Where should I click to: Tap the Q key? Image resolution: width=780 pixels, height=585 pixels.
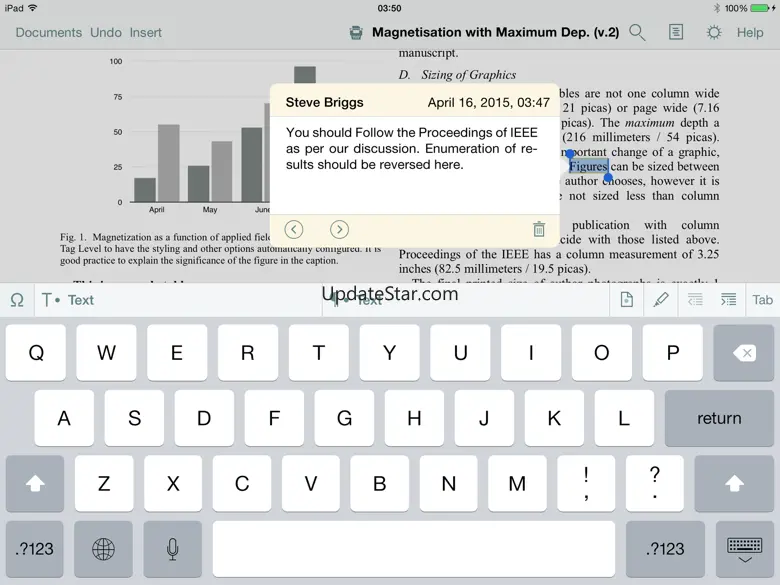(36, 353)
